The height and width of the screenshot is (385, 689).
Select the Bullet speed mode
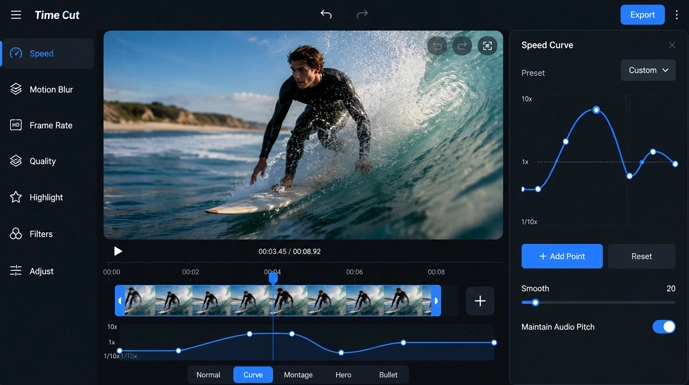[x=388, y=375]
